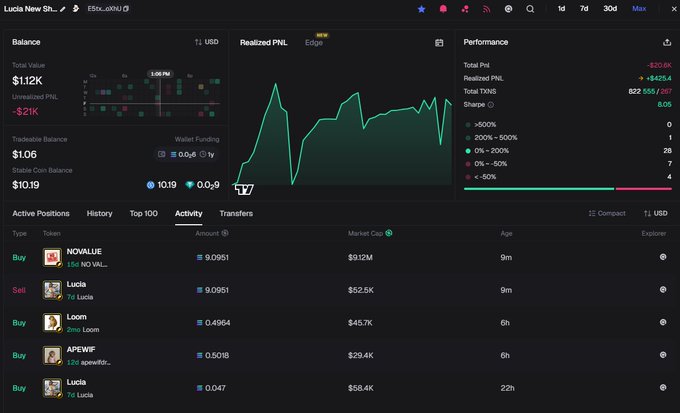Click the Type column header

point(19,233)
